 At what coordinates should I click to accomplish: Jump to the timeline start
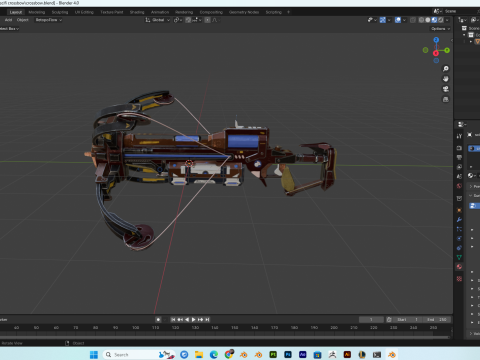pos(173,320)
